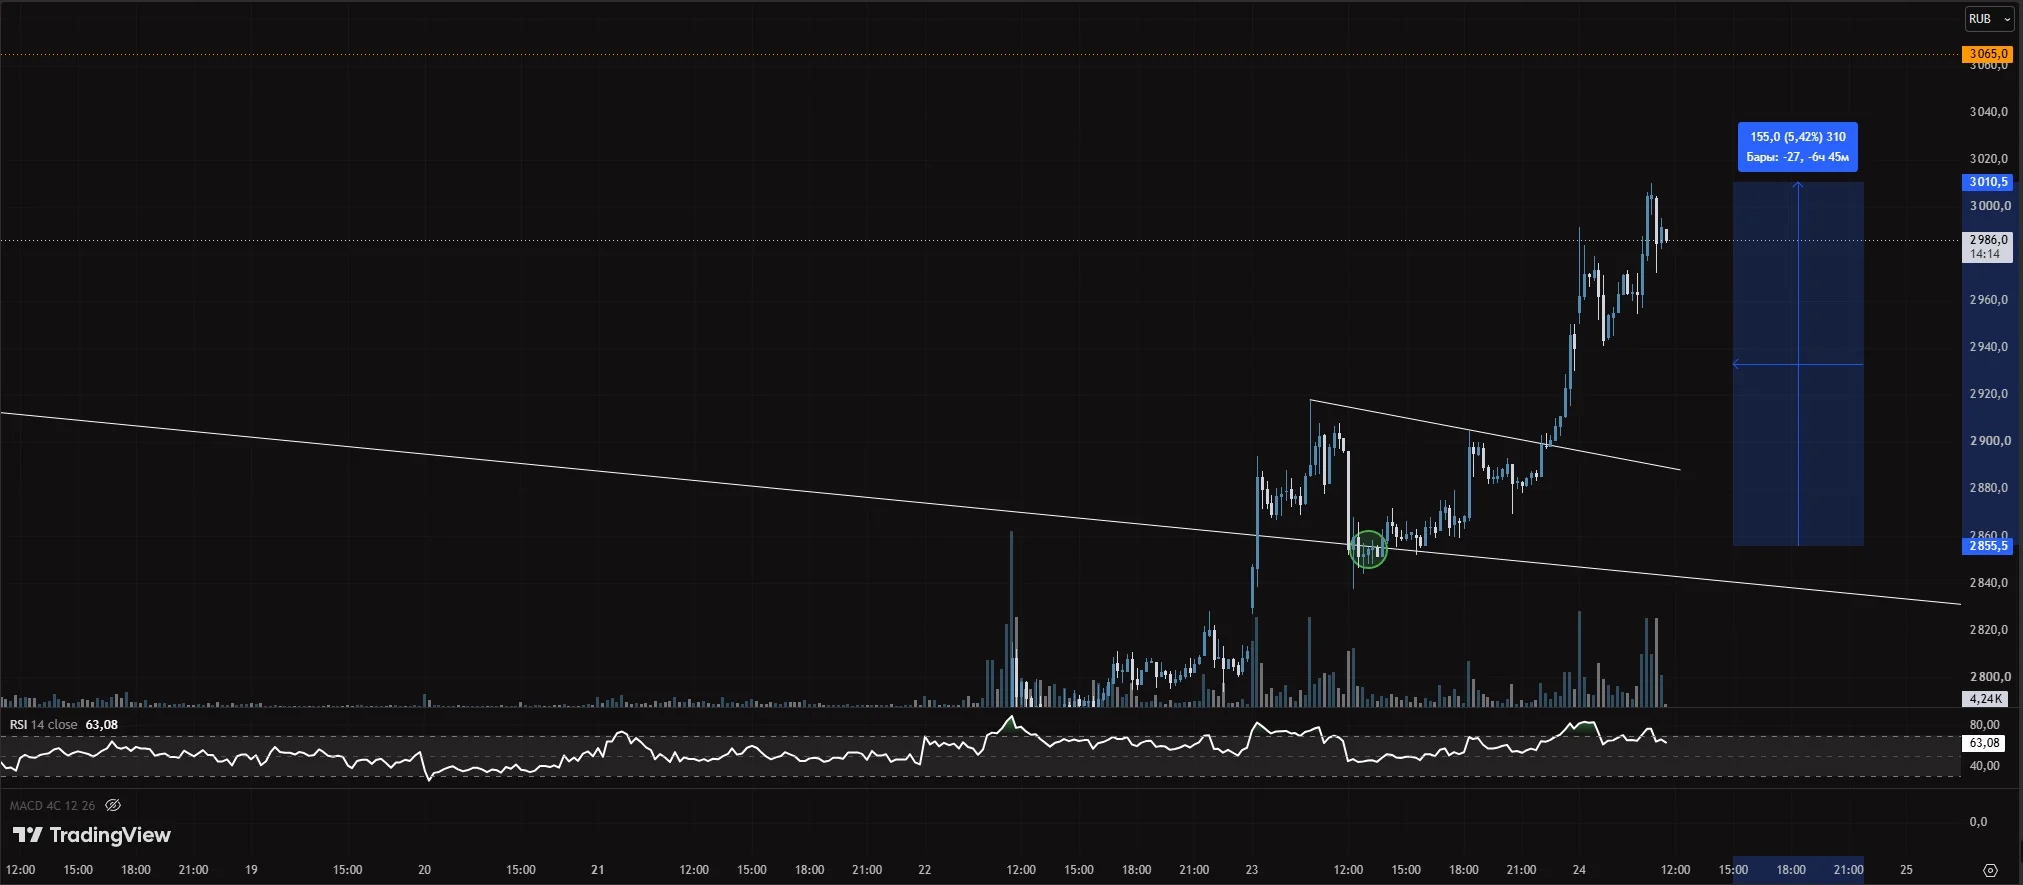Click the blue 2855,5 price label
The width and height of the screenshot is (2023, 885).
tap(1988, 546)
